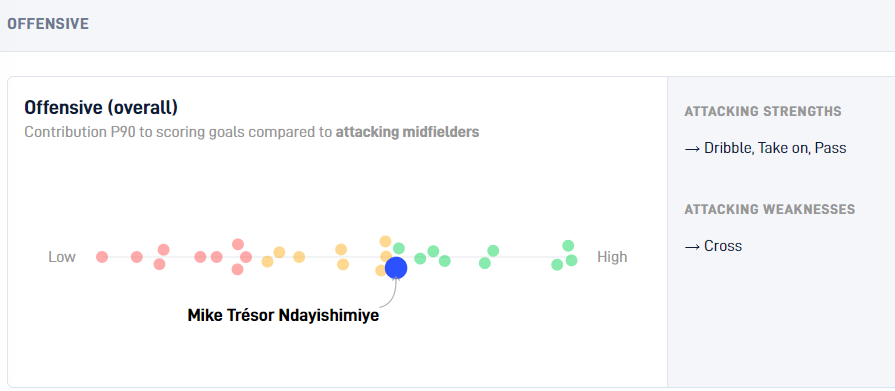
Task: Select the OFFENSIVE section header
Action: pos(48,24)
